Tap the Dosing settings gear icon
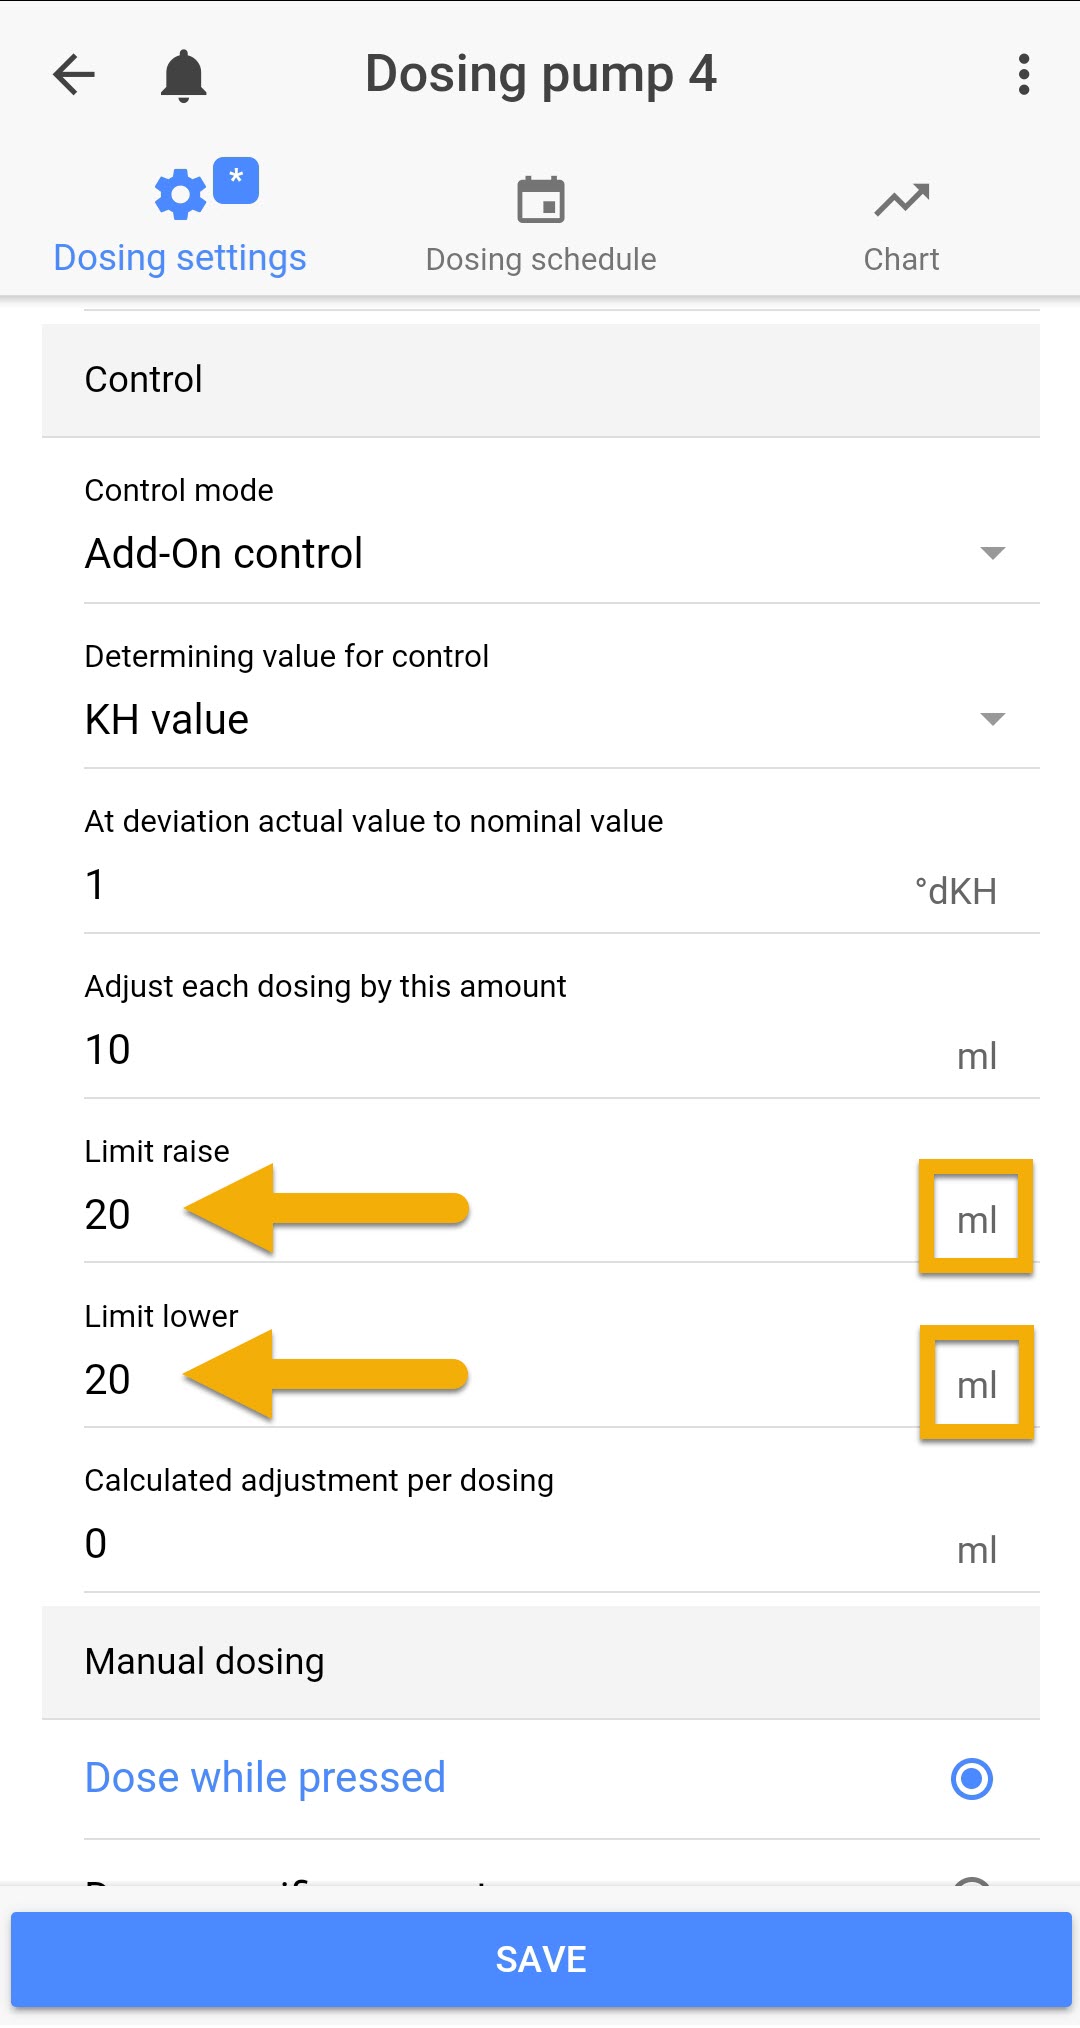The width and height of the screenshot is (1080, 2028). pos(180,195)
